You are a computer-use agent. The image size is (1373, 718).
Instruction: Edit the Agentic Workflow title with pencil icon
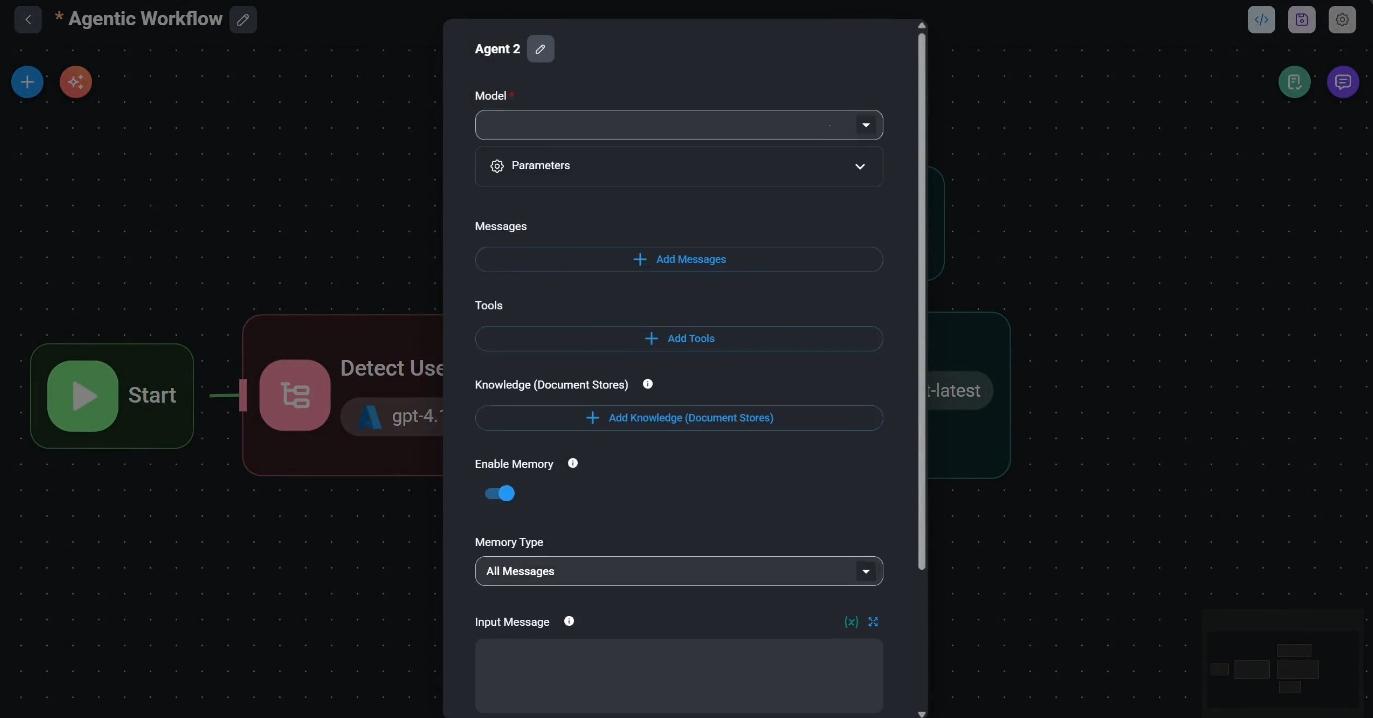tap(243, 20)
